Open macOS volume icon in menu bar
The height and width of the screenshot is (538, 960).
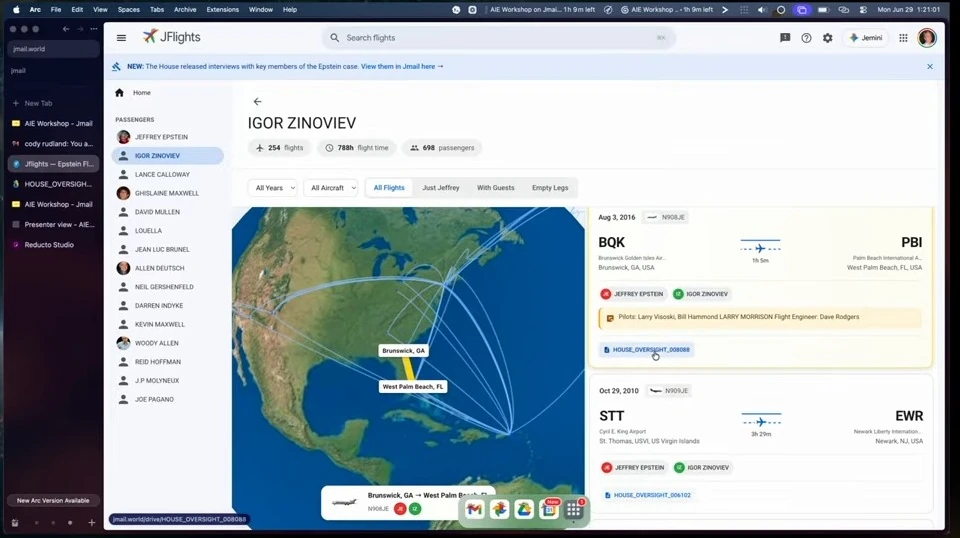coord(762,10)
